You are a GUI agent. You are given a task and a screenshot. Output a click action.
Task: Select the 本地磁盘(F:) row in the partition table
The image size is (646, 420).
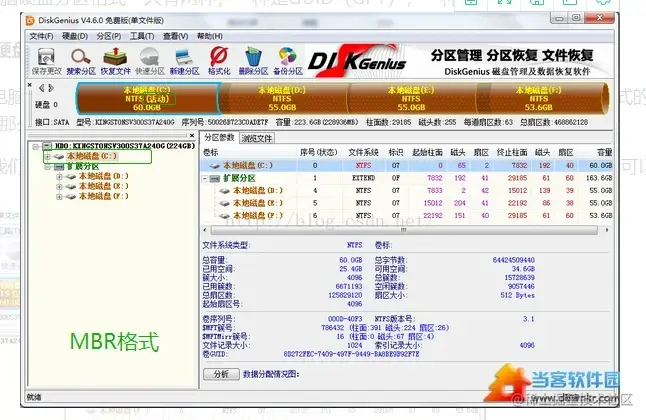pyautogui.click(x=407, y=215)
